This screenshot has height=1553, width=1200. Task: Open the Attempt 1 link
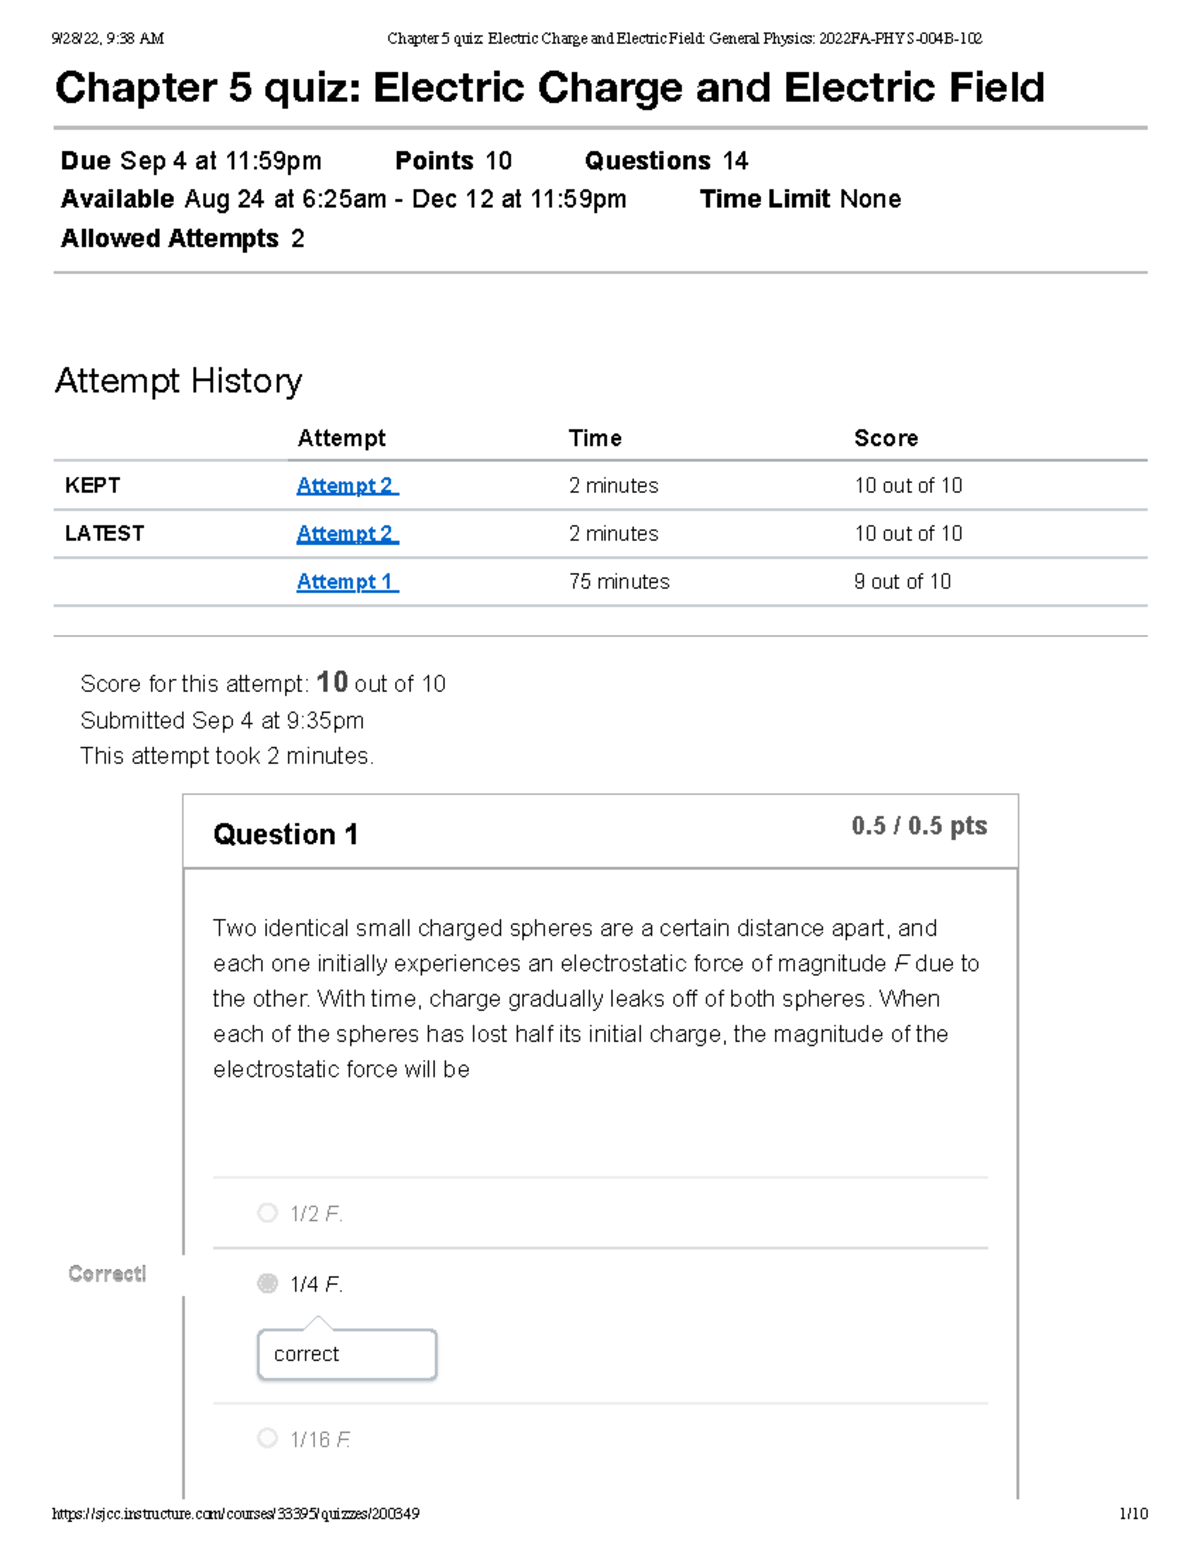(x=346, y=582)
